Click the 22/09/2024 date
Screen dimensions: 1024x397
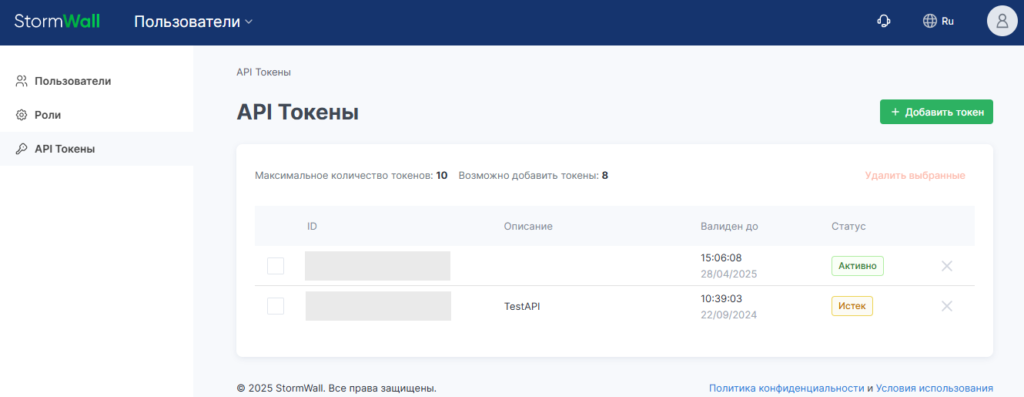click(x=729, y=315)
